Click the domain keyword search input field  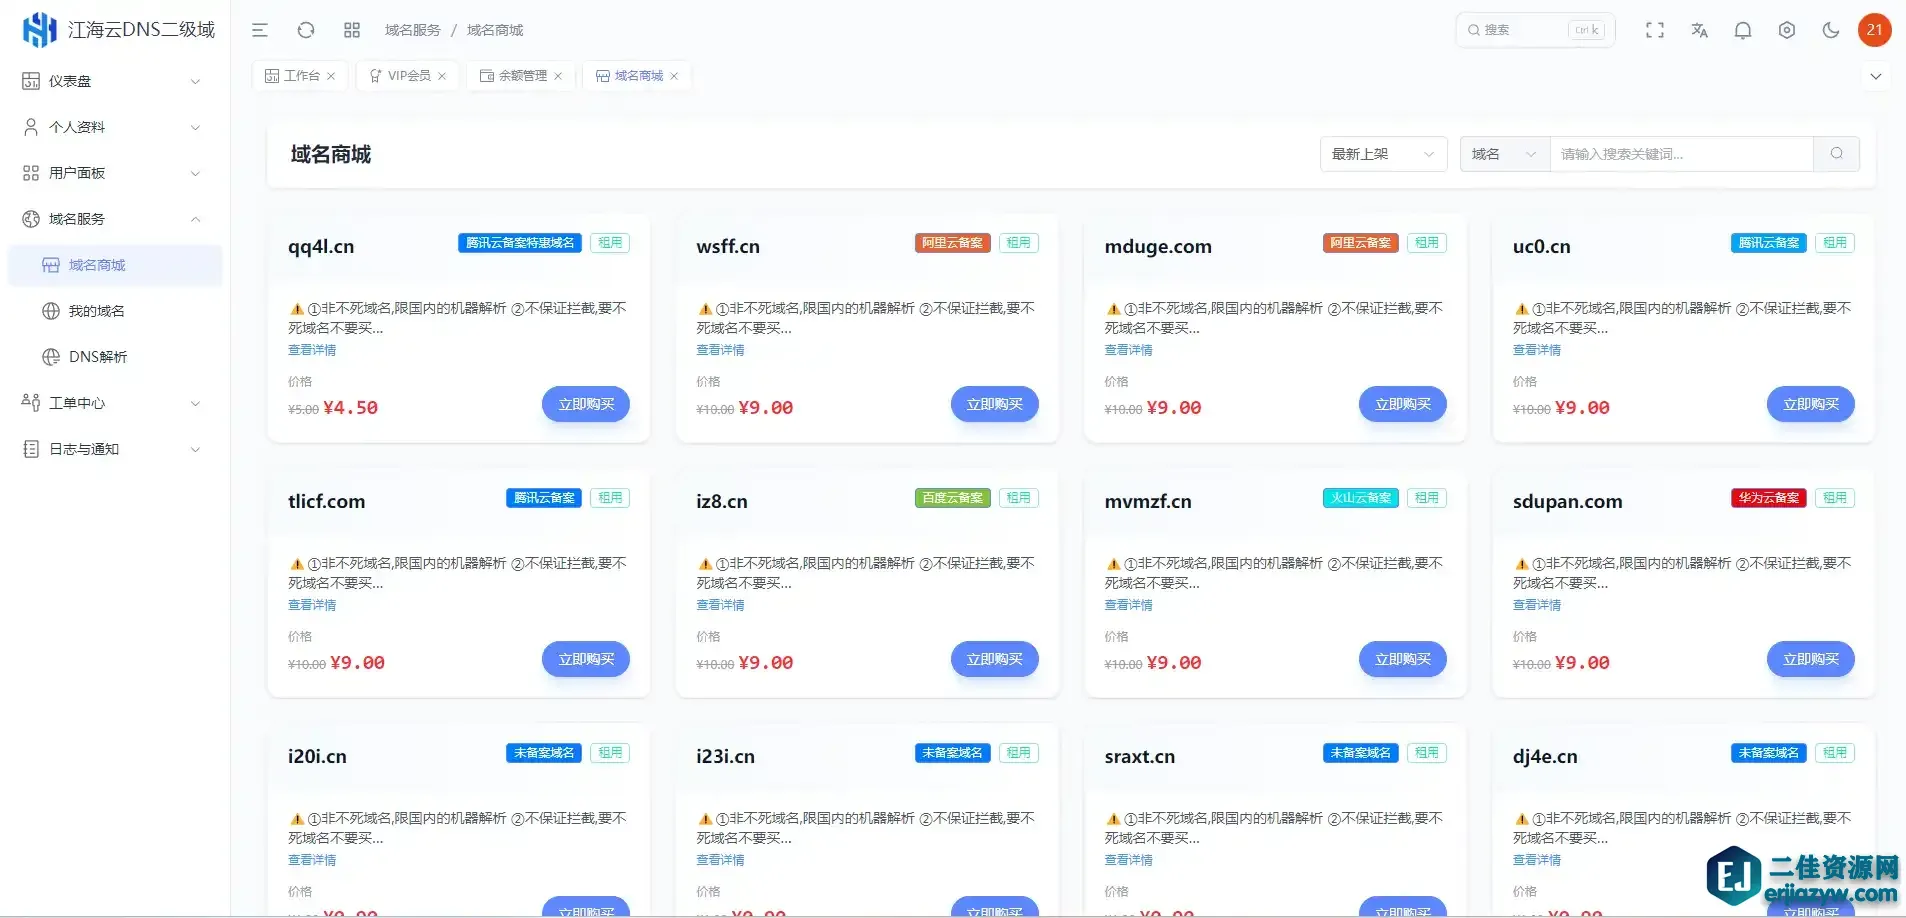[1680, 154]
